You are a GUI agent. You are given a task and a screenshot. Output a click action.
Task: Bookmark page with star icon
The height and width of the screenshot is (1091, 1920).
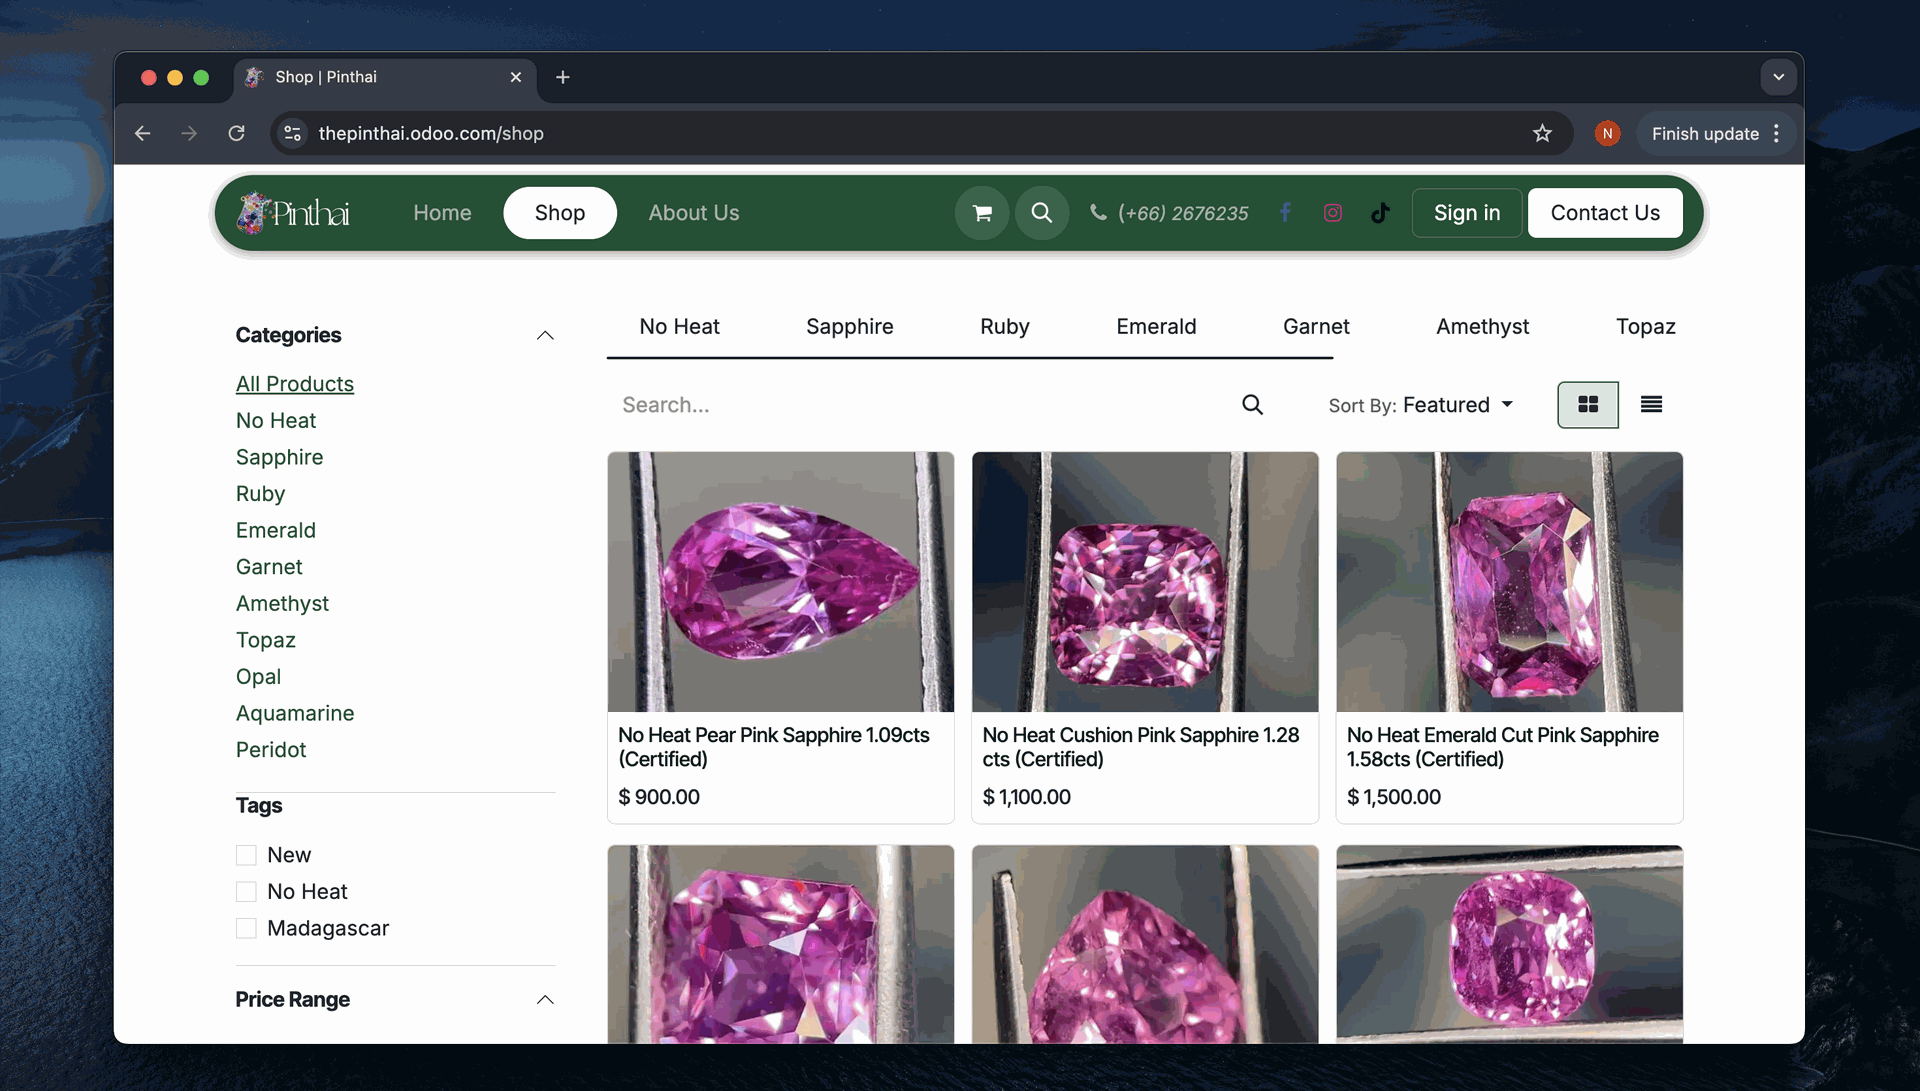[1542, 133]
